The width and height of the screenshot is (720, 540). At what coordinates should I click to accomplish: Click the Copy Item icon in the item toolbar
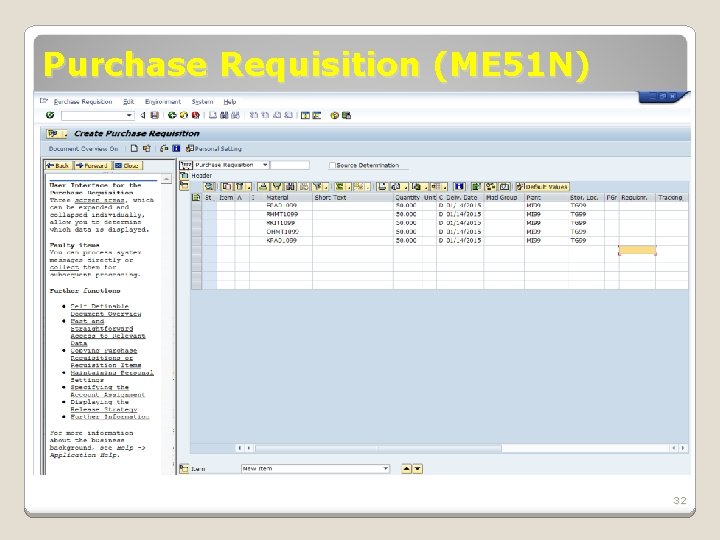(x=227, y=186)
